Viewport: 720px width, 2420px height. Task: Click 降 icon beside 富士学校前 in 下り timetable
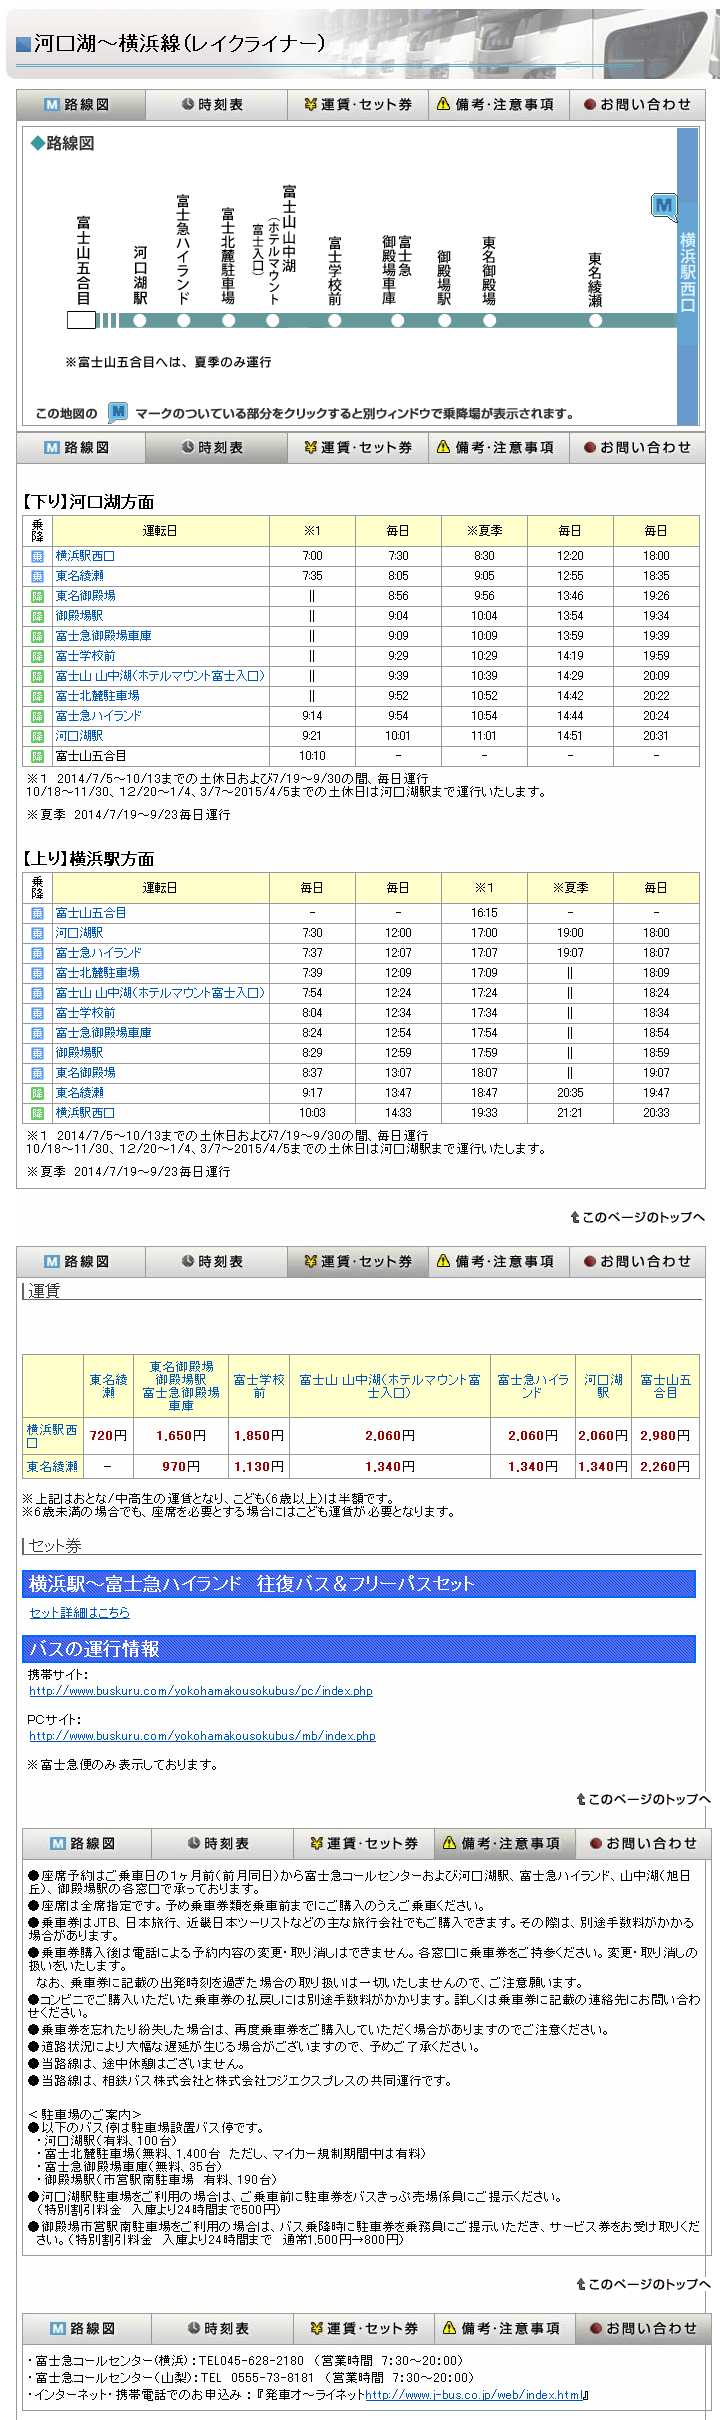pyautogui.click(x=38, y=656)
